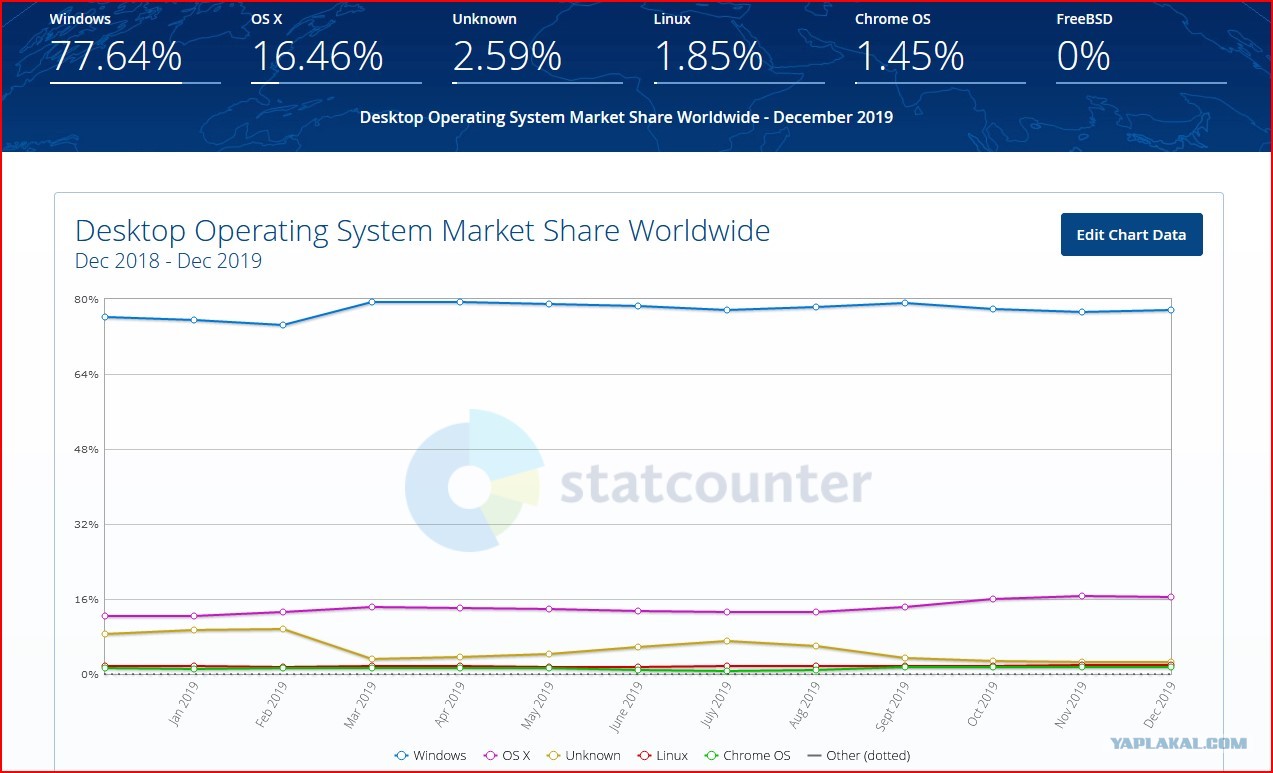Toggle Other (dotted) series in legend
Image resolution: width=1273 pixels, height=773 pixels.
tap(858, 756)
